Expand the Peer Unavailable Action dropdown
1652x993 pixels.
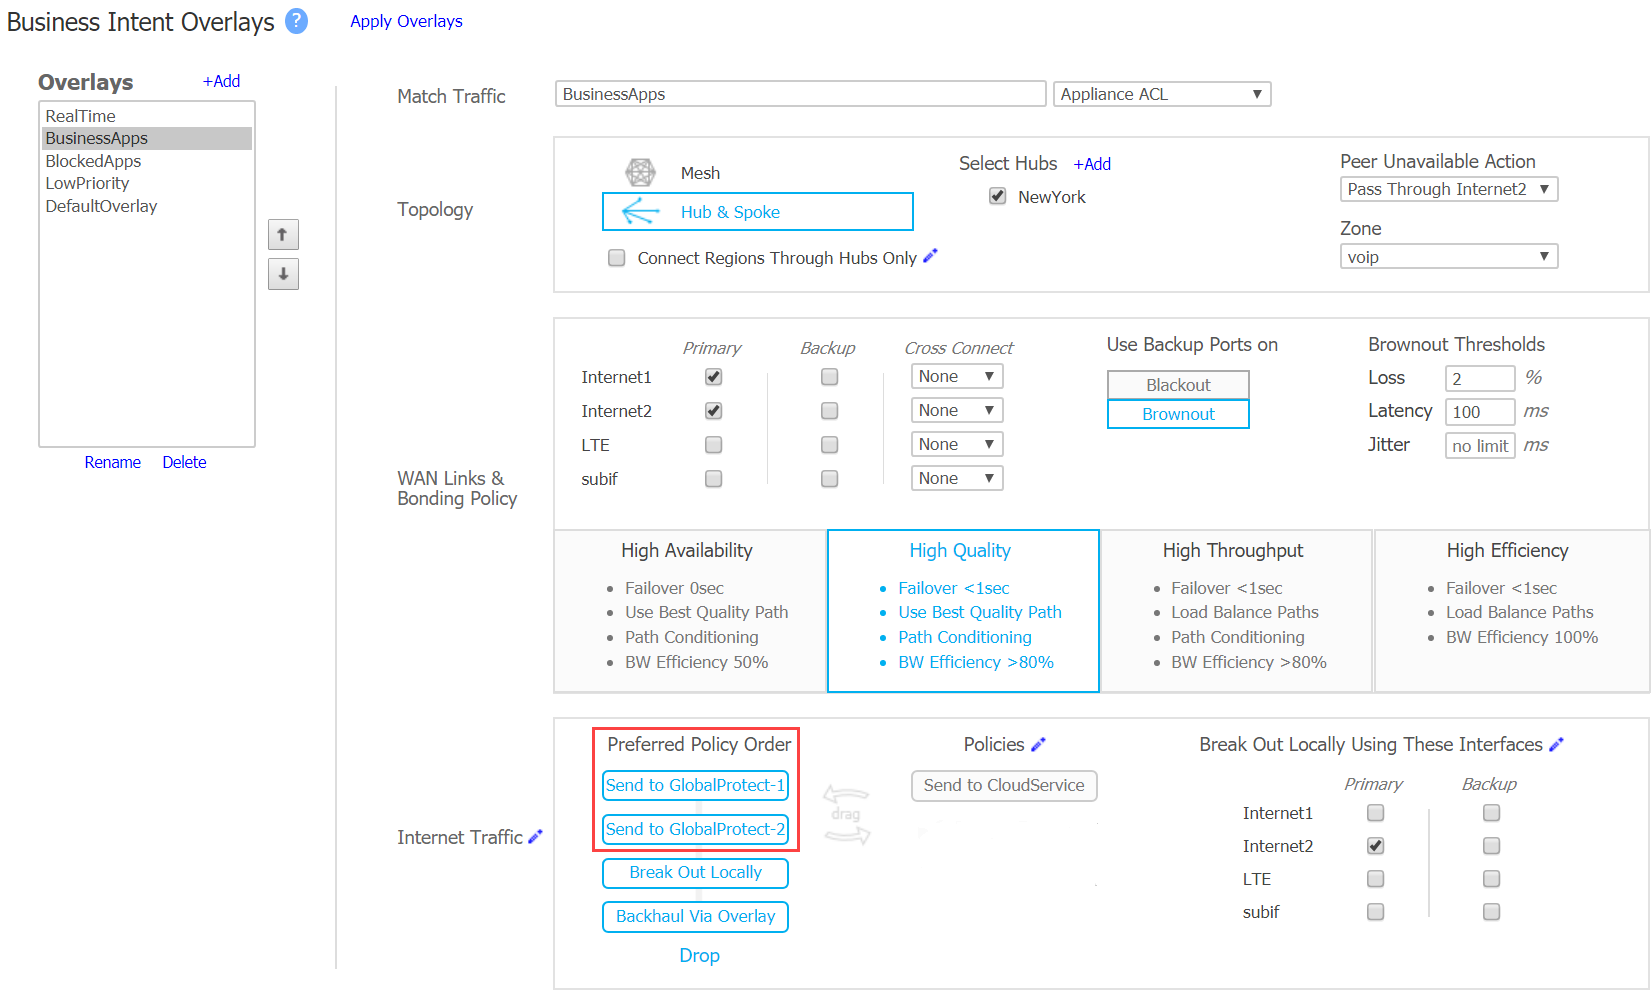tap(1448, 189)
